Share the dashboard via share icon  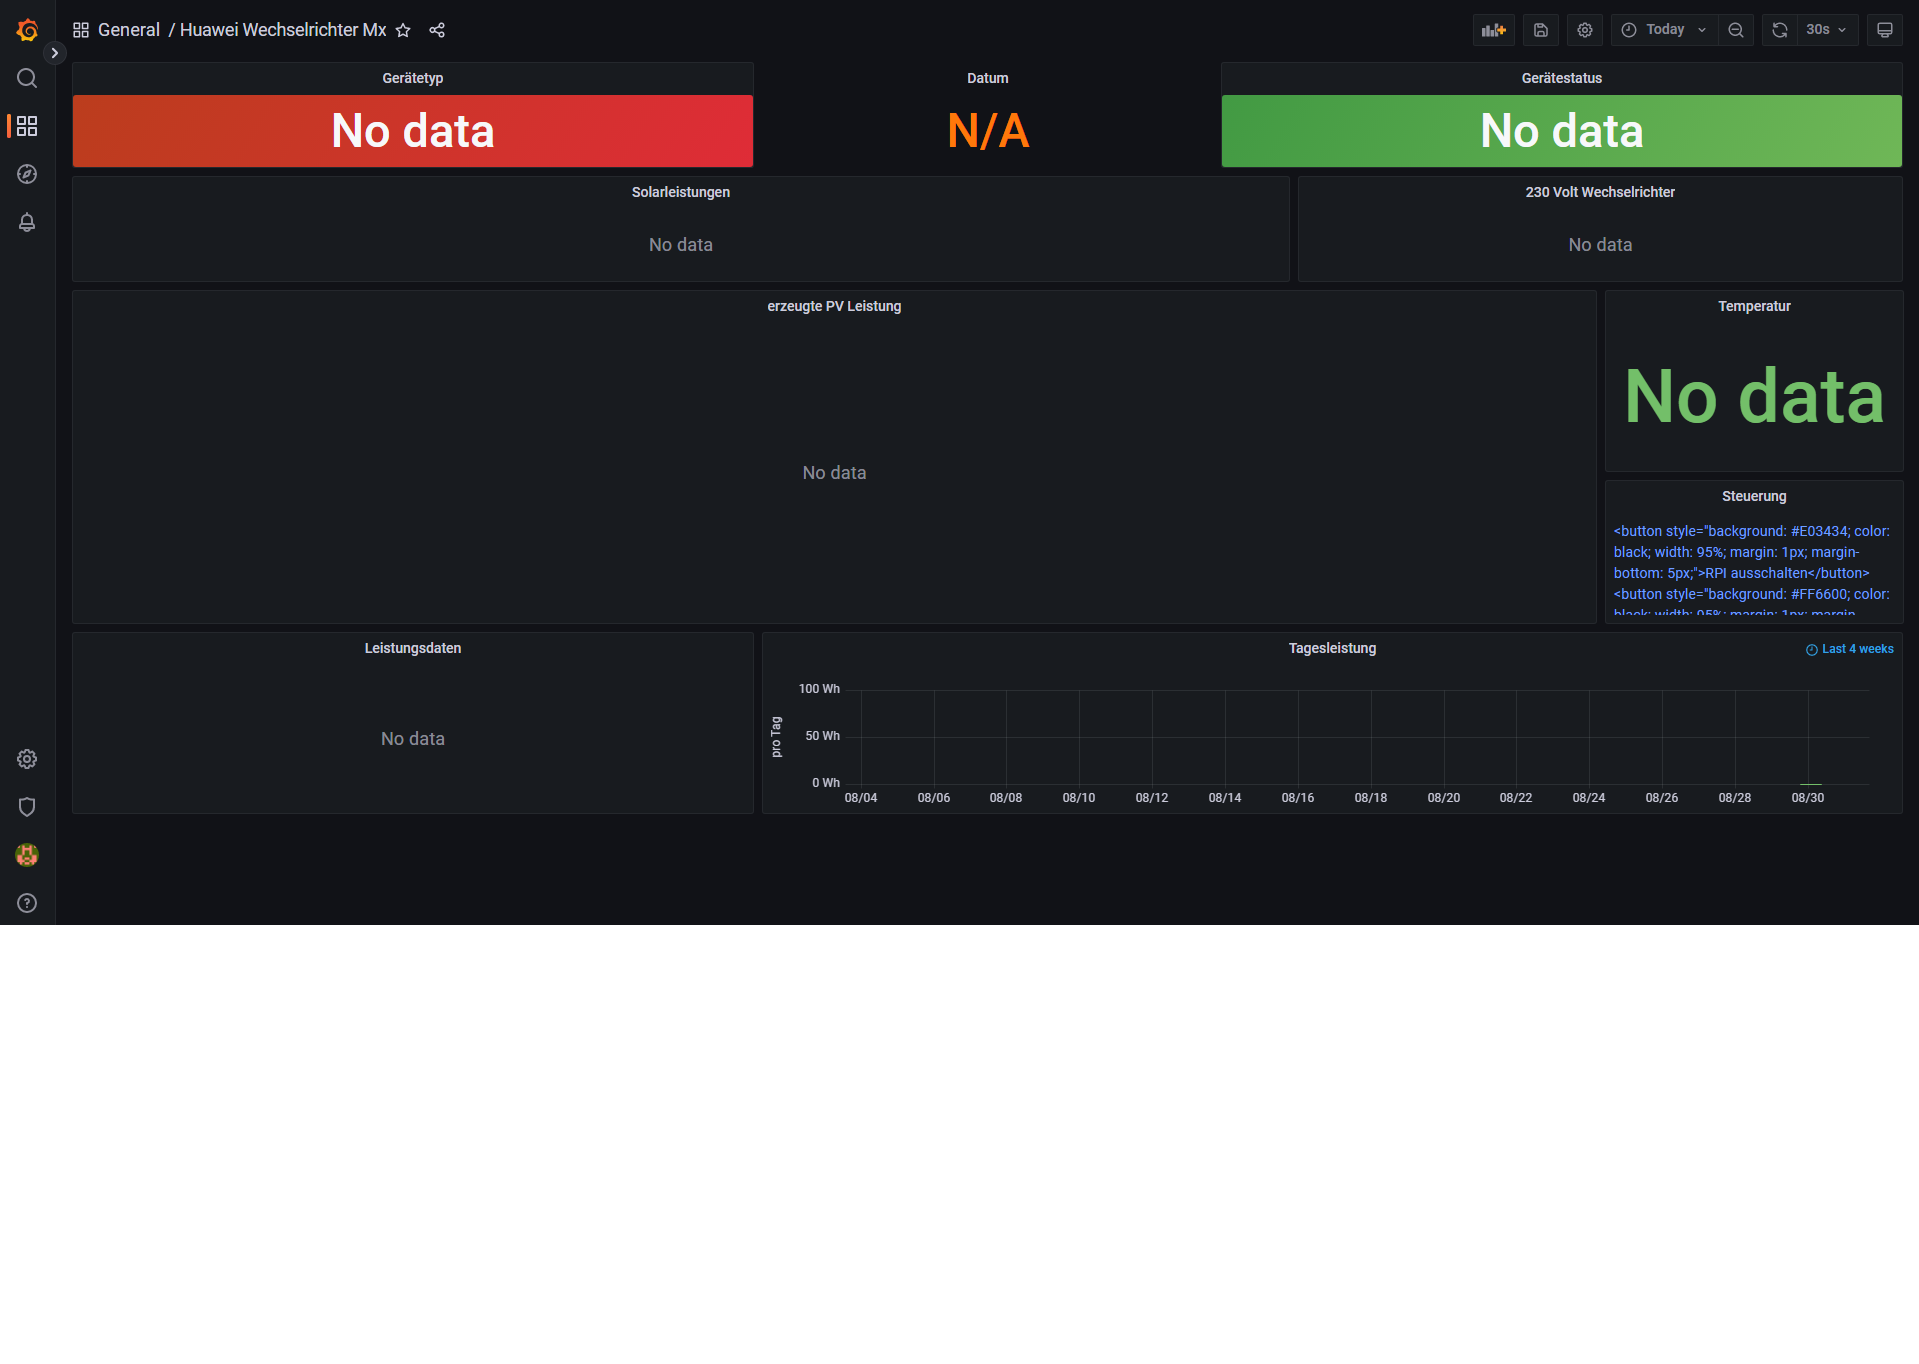[437, 30]
